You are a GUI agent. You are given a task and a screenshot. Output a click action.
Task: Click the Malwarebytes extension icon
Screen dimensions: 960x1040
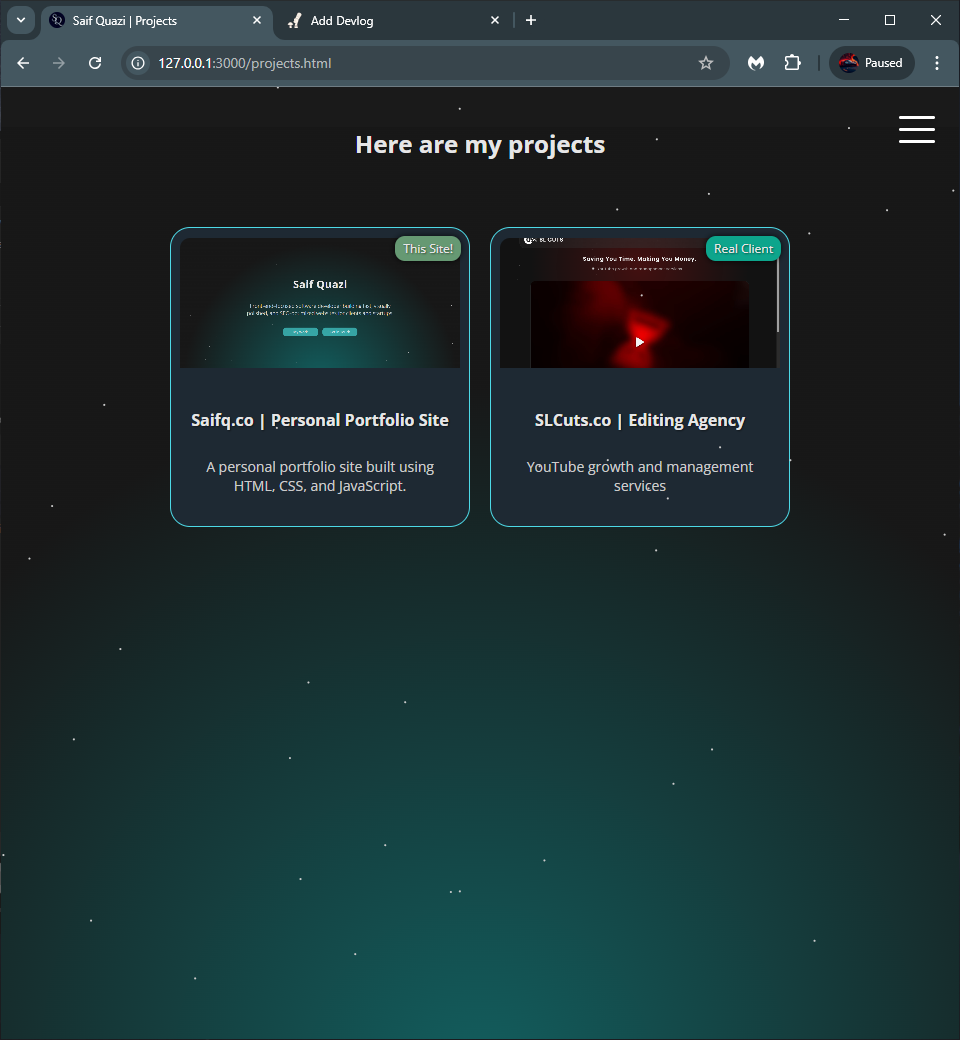(x=757, y=63)
